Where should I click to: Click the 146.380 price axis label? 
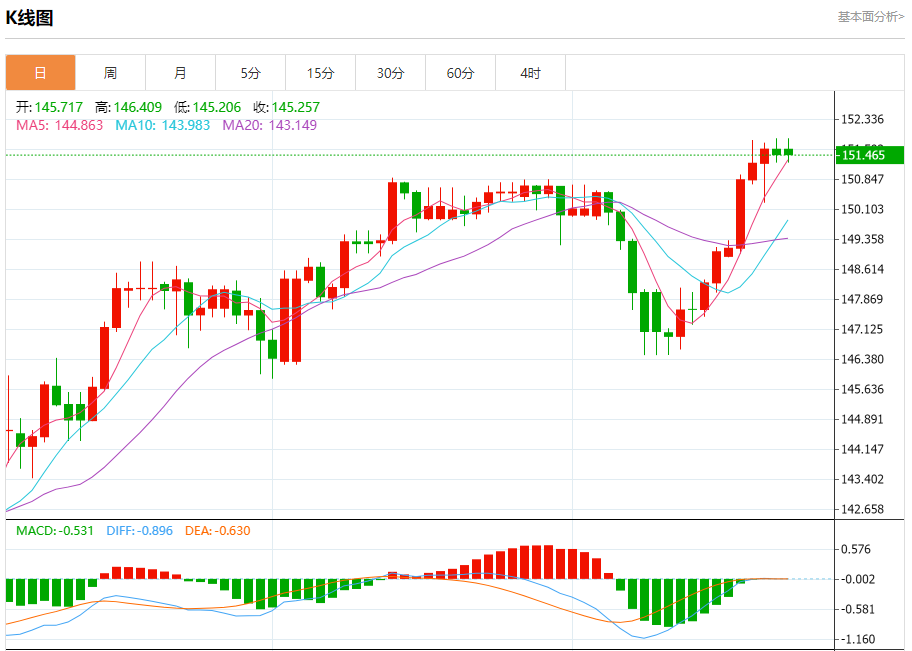[863, 359]
